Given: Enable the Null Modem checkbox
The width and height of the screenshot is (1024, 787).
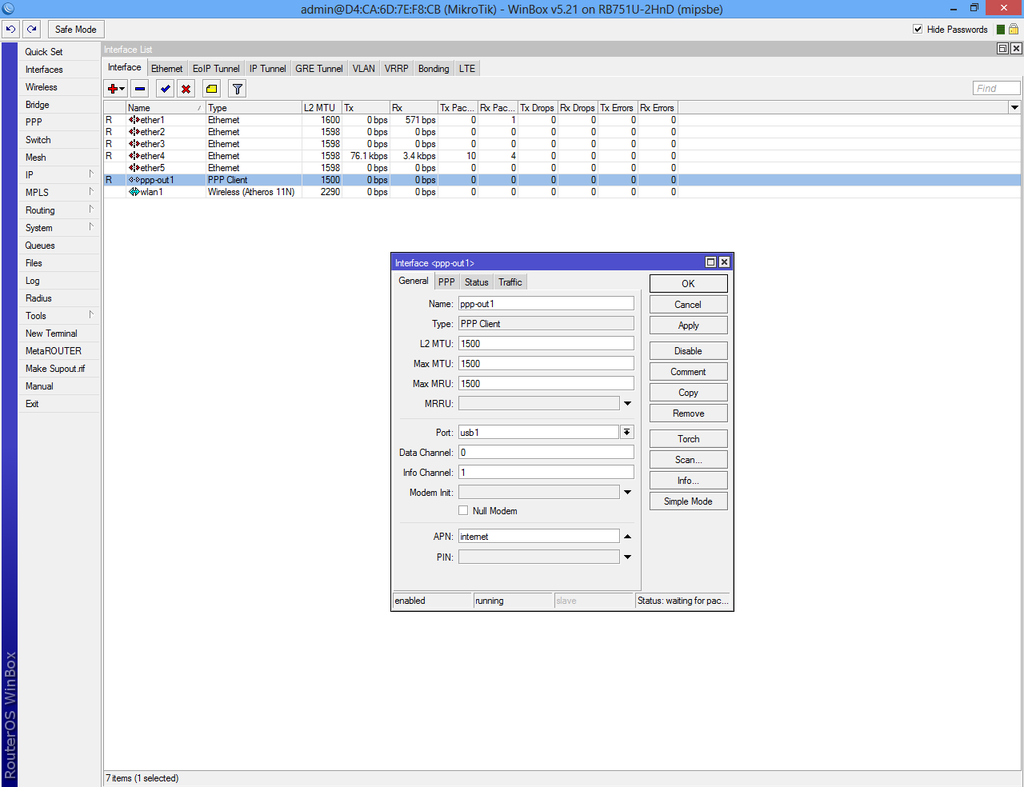Looking at the screenshot, I should click(463, 510).
